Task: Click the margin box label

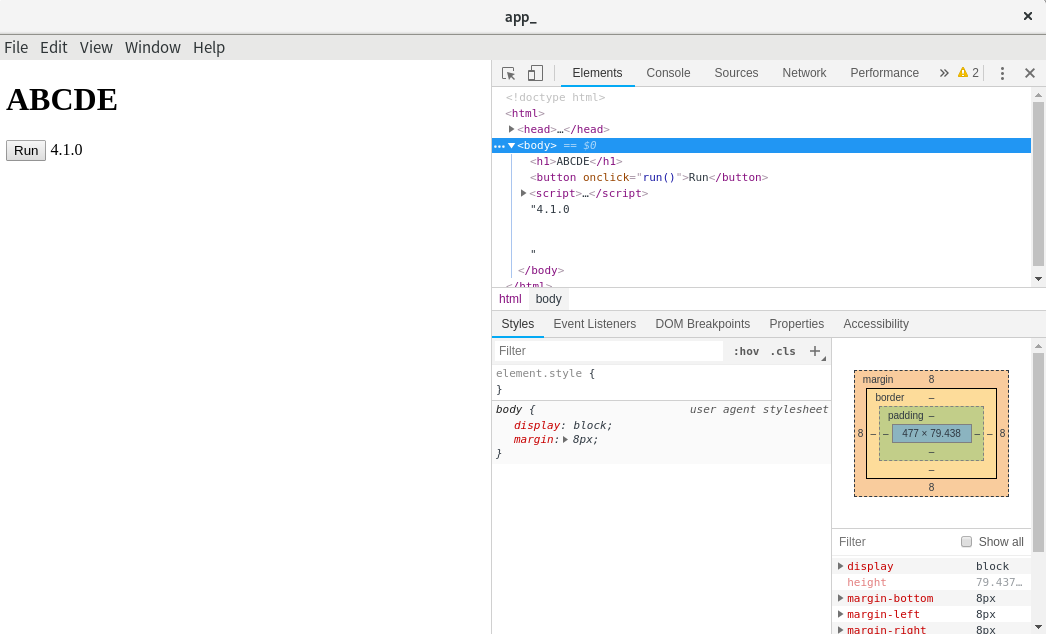Action: (x=877, y=379)
